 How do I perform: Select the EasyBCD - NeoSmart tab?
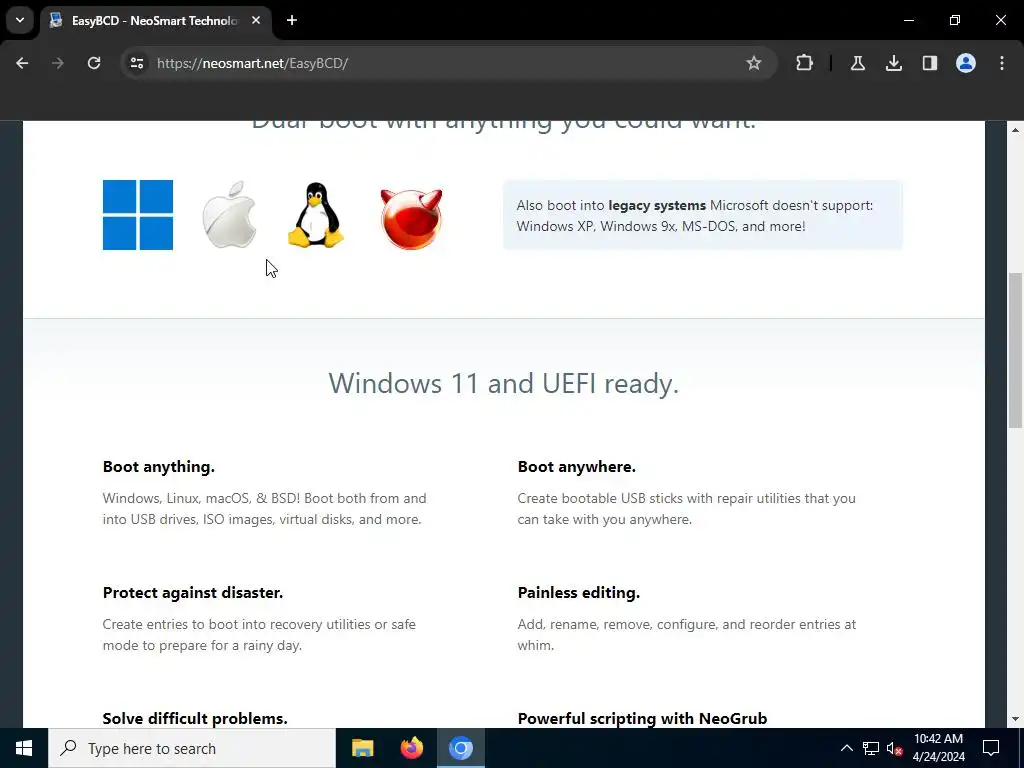(155, 20)
